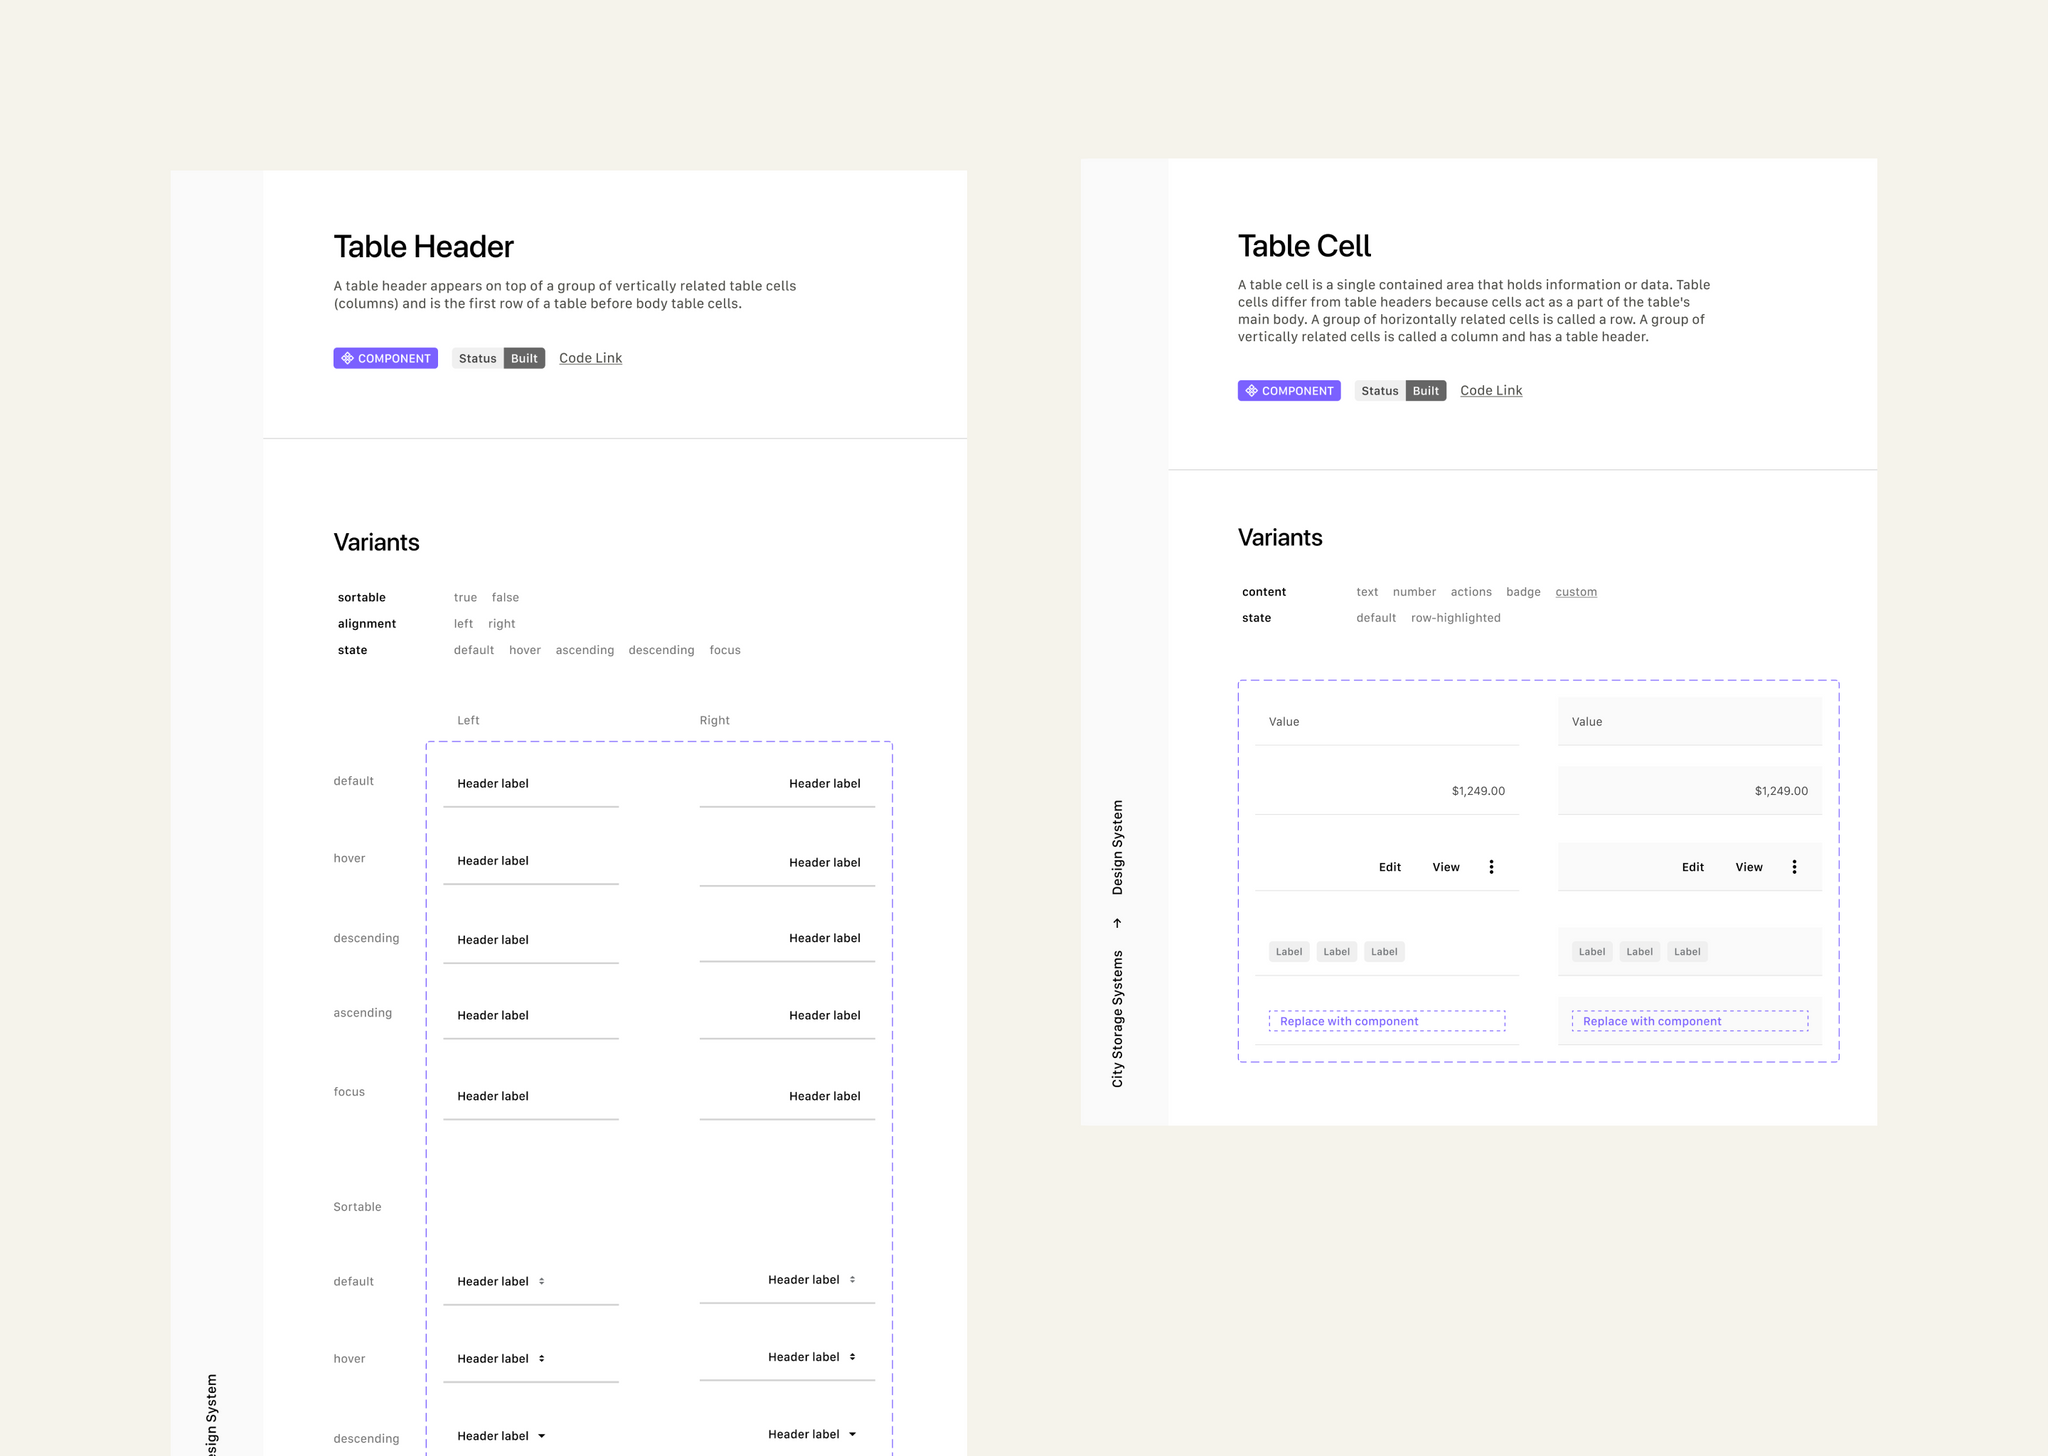Click the component icon in Table Header badge

347,358
